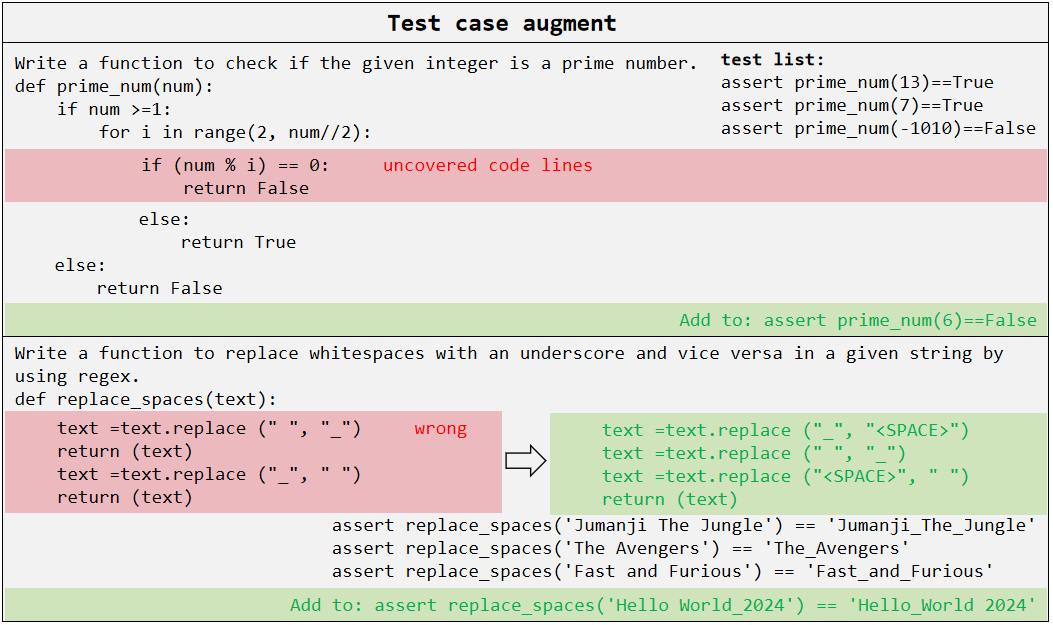Click the 'return True' code line
1053x625 pixels.
(x=238, y=242)
